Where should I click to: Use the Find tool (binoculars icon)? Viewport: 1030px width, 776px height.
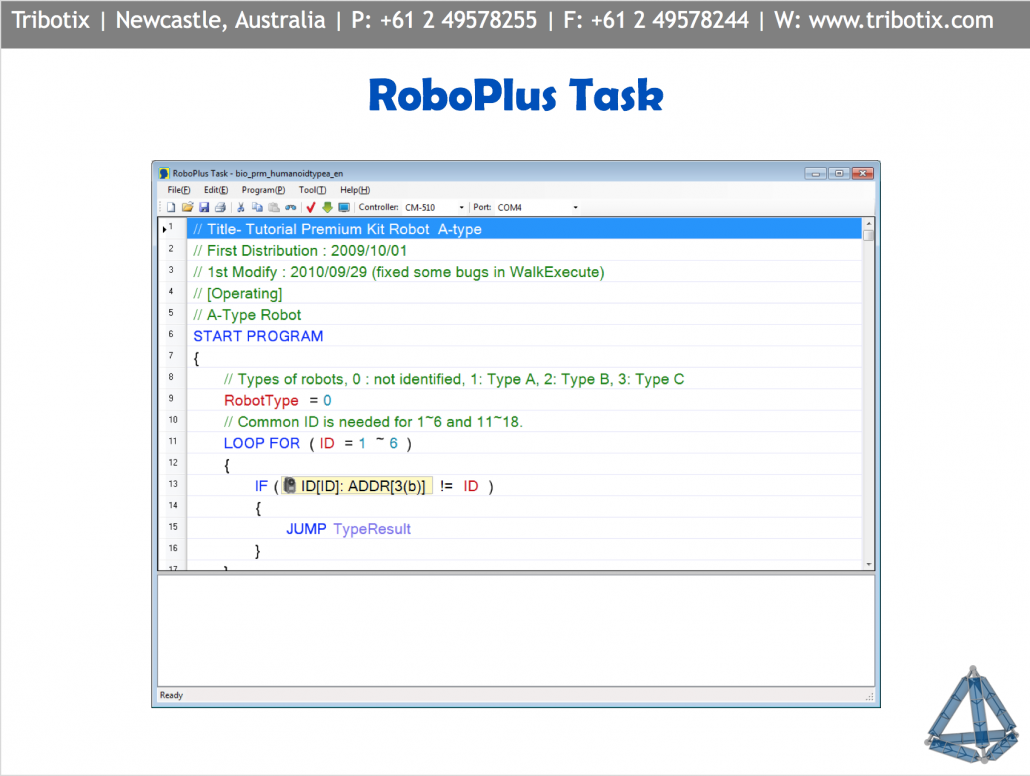[x=290, y=206]
